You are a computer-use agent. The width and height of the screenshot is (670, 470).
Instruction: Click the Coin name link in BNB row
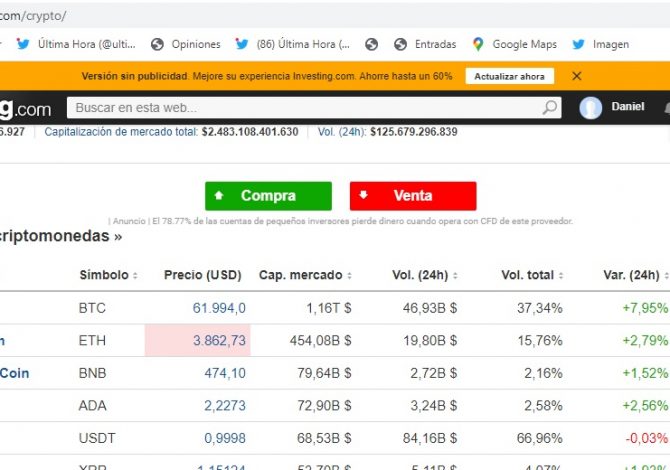click(15, 373)
